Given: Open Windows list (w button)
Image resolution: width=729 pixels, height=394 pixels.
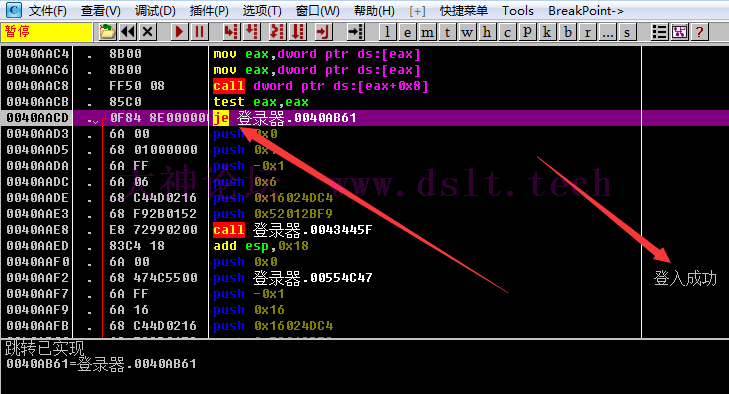Looking at the screenshot, I should click(467, 32).
